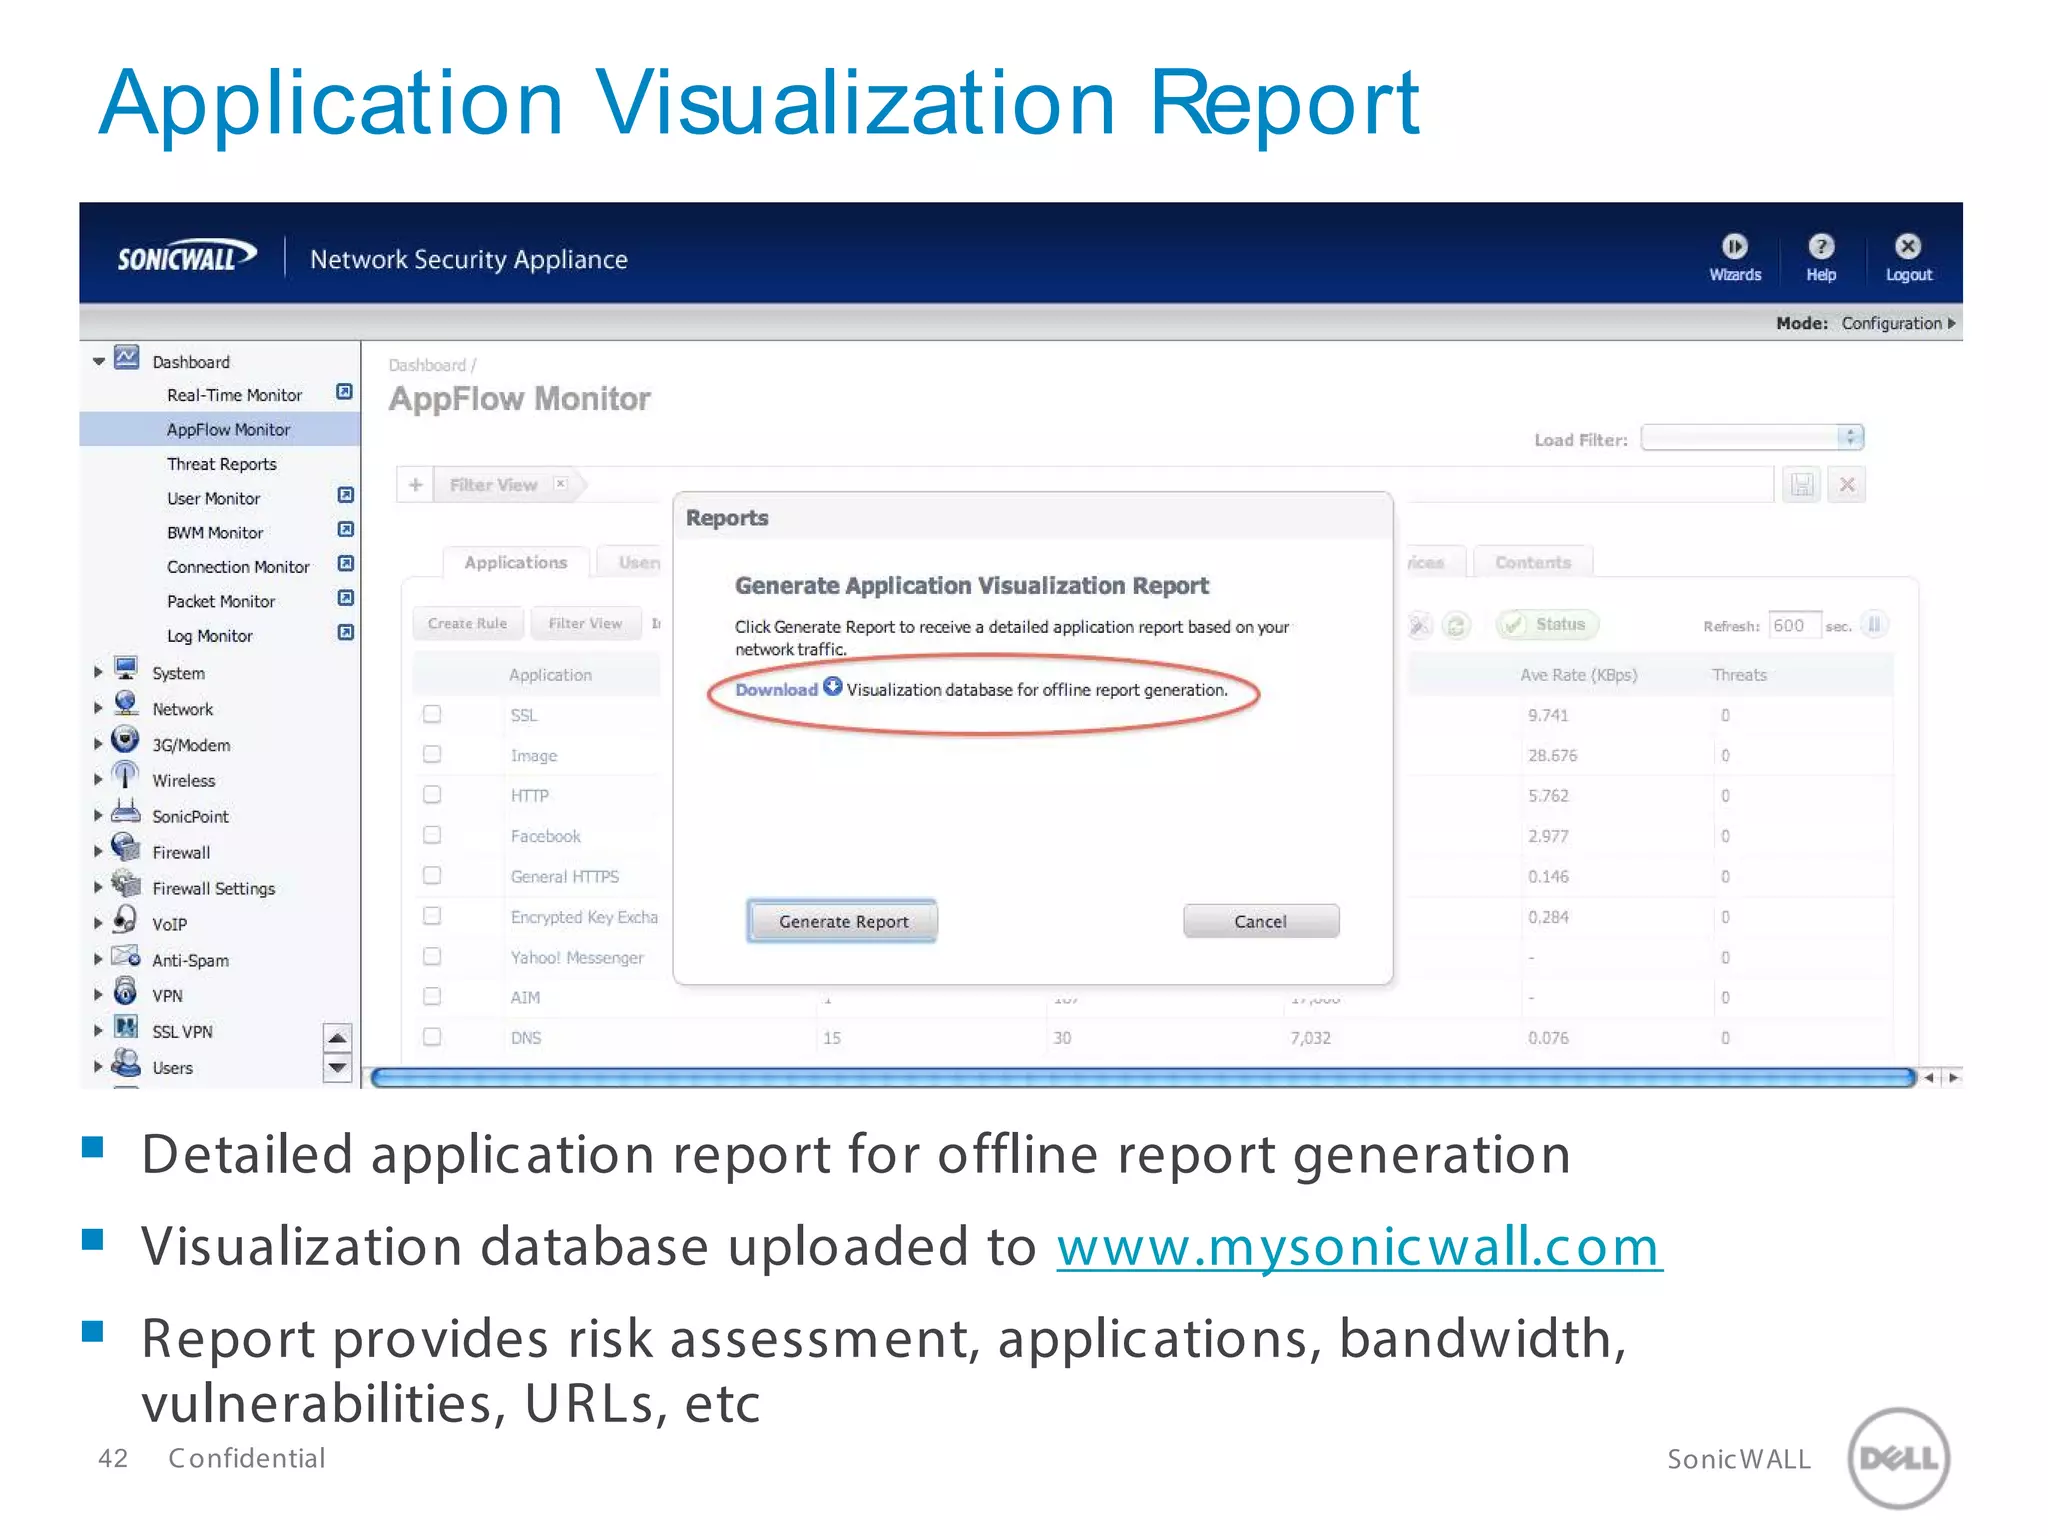This screenshot has width=2048, height=1536.
Task: Add a filter with the plus button
Action: pyautogui.click(x=415, y=485)
